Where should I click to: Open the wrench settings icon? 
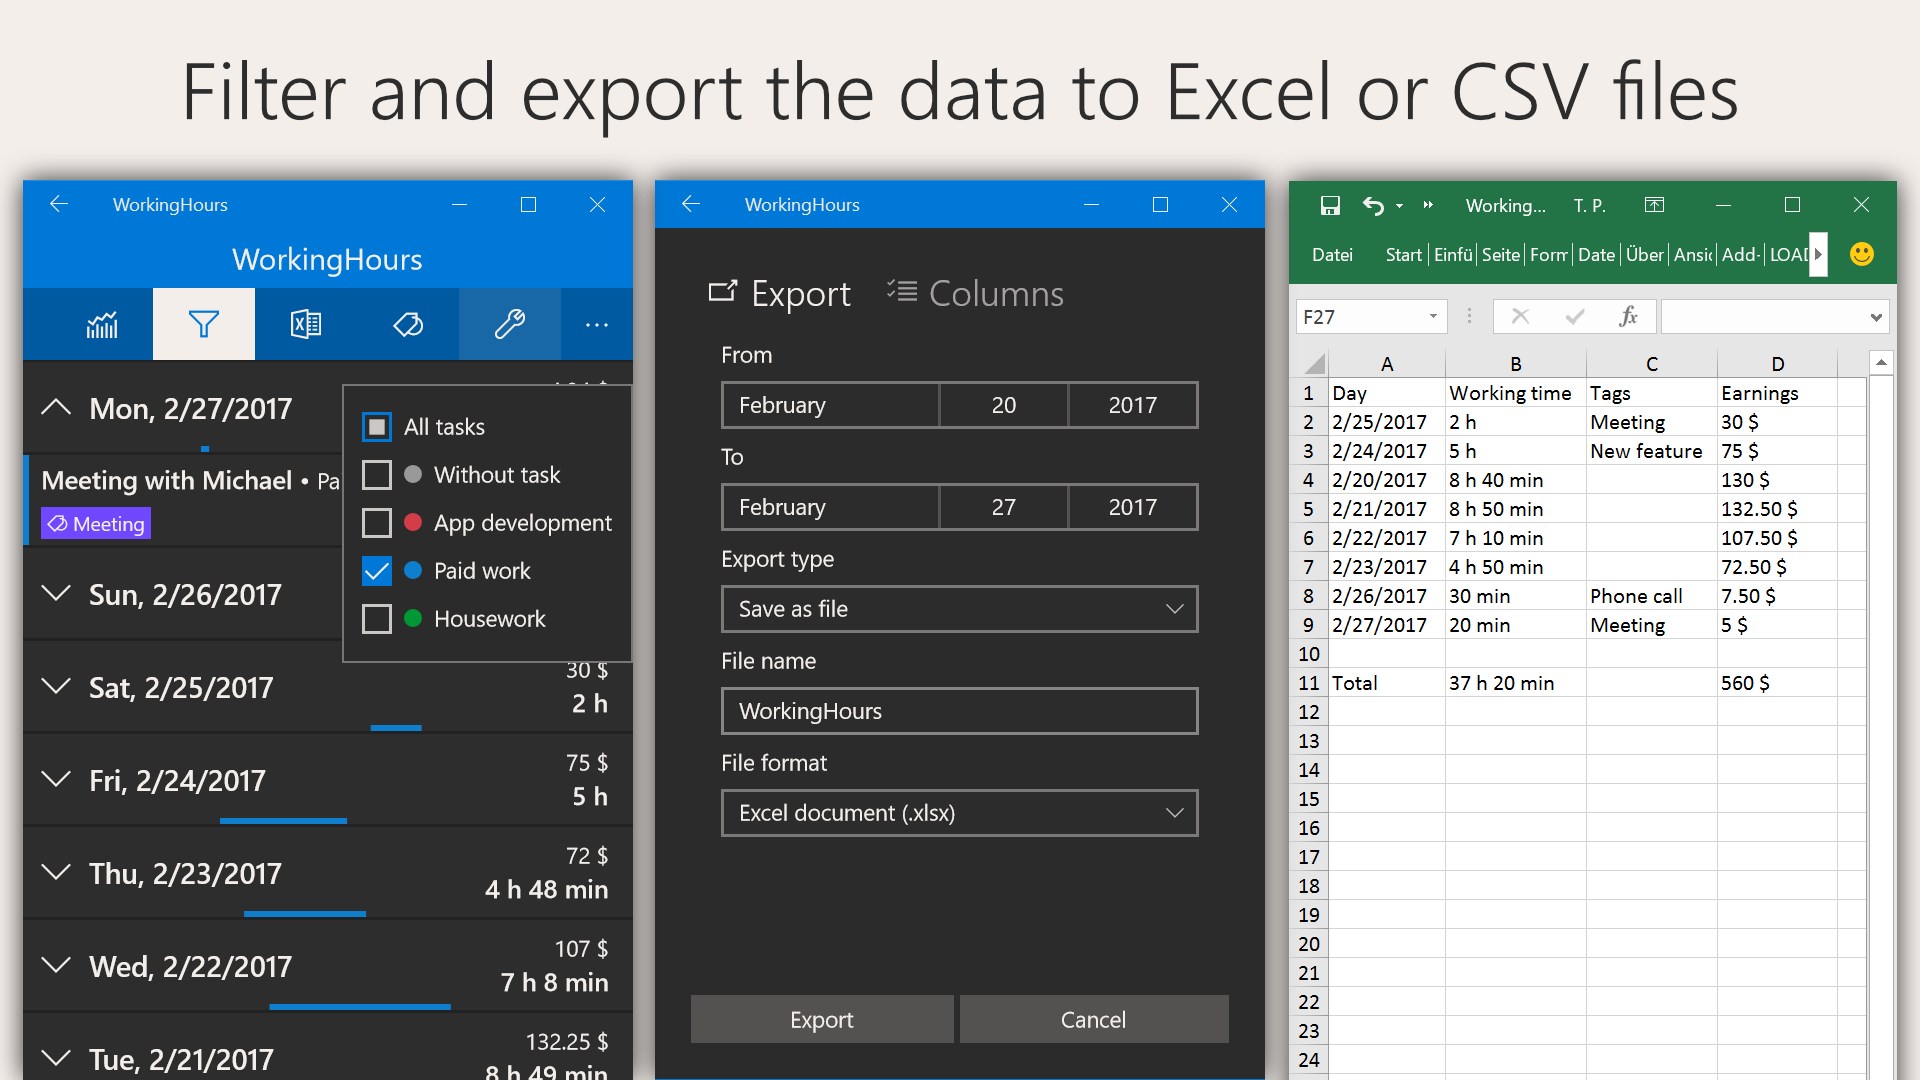pyautogui.click(x=510, y=324)
